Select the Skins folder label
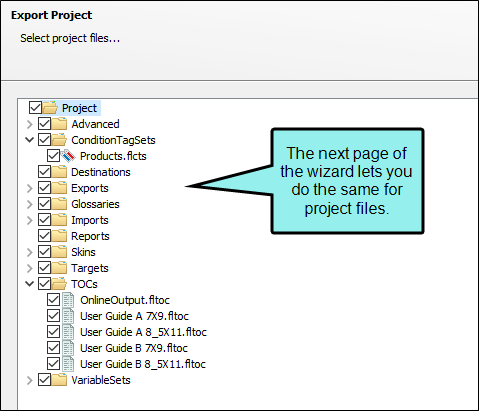Viewport: 479px width, 411px height. 83,252
